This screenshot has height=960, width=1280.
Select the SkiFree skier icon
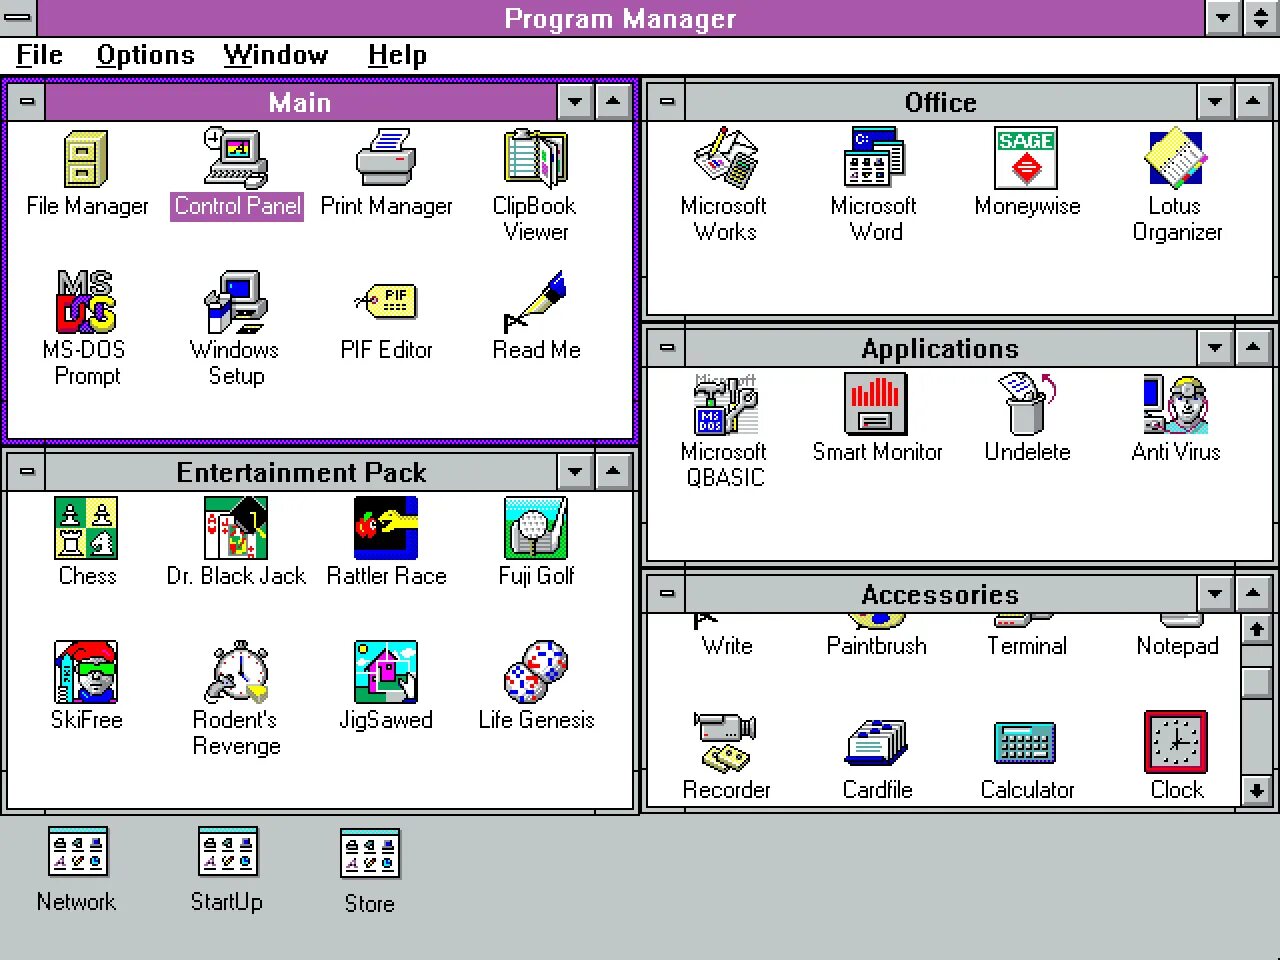click(86, 672)
